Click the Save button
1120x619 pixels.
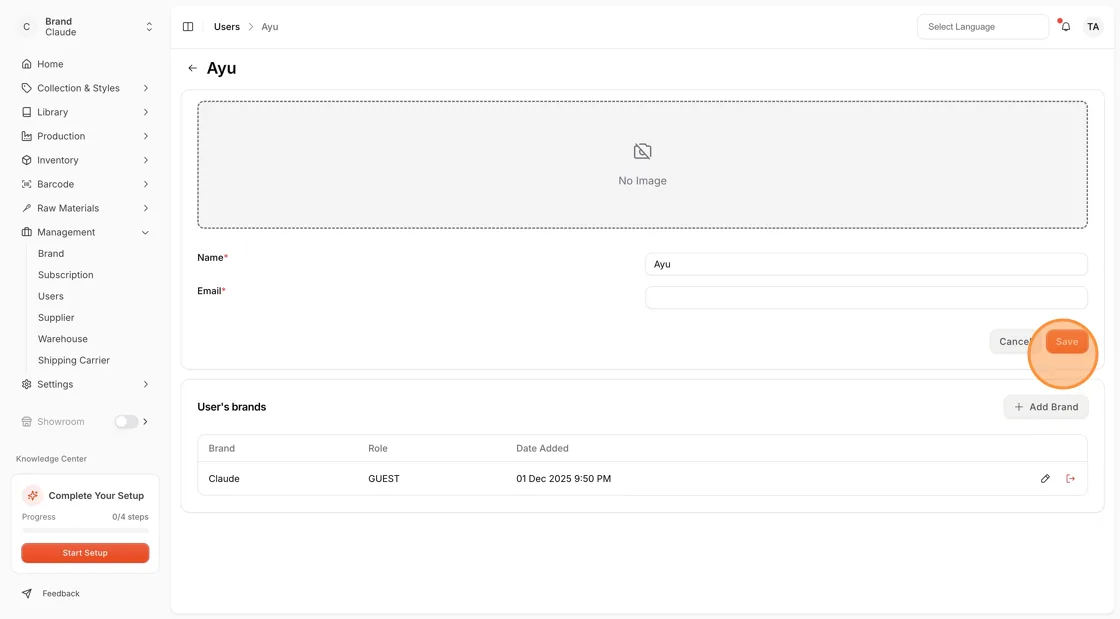pyautogui.click(x=1066, y=341)
